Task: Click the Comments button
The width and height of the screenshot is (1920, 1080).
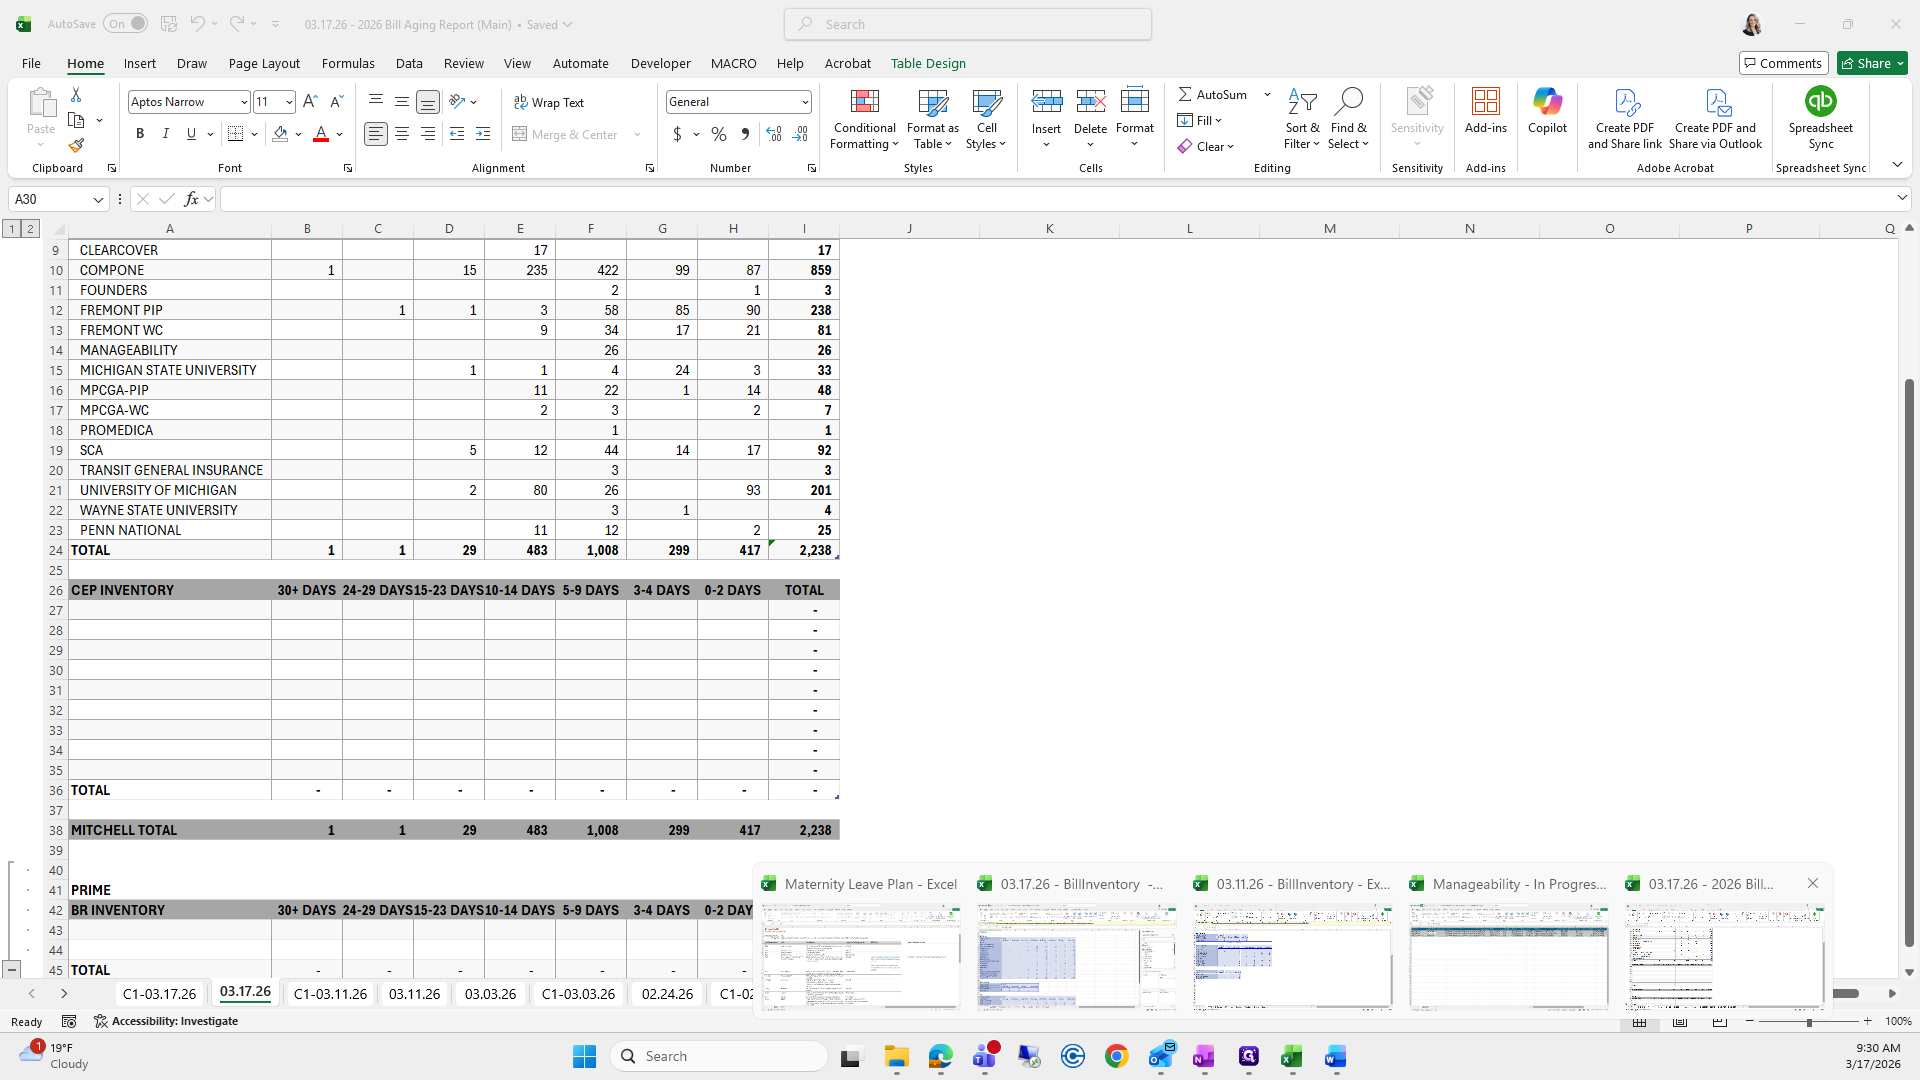Action: tap(1783, 63)
